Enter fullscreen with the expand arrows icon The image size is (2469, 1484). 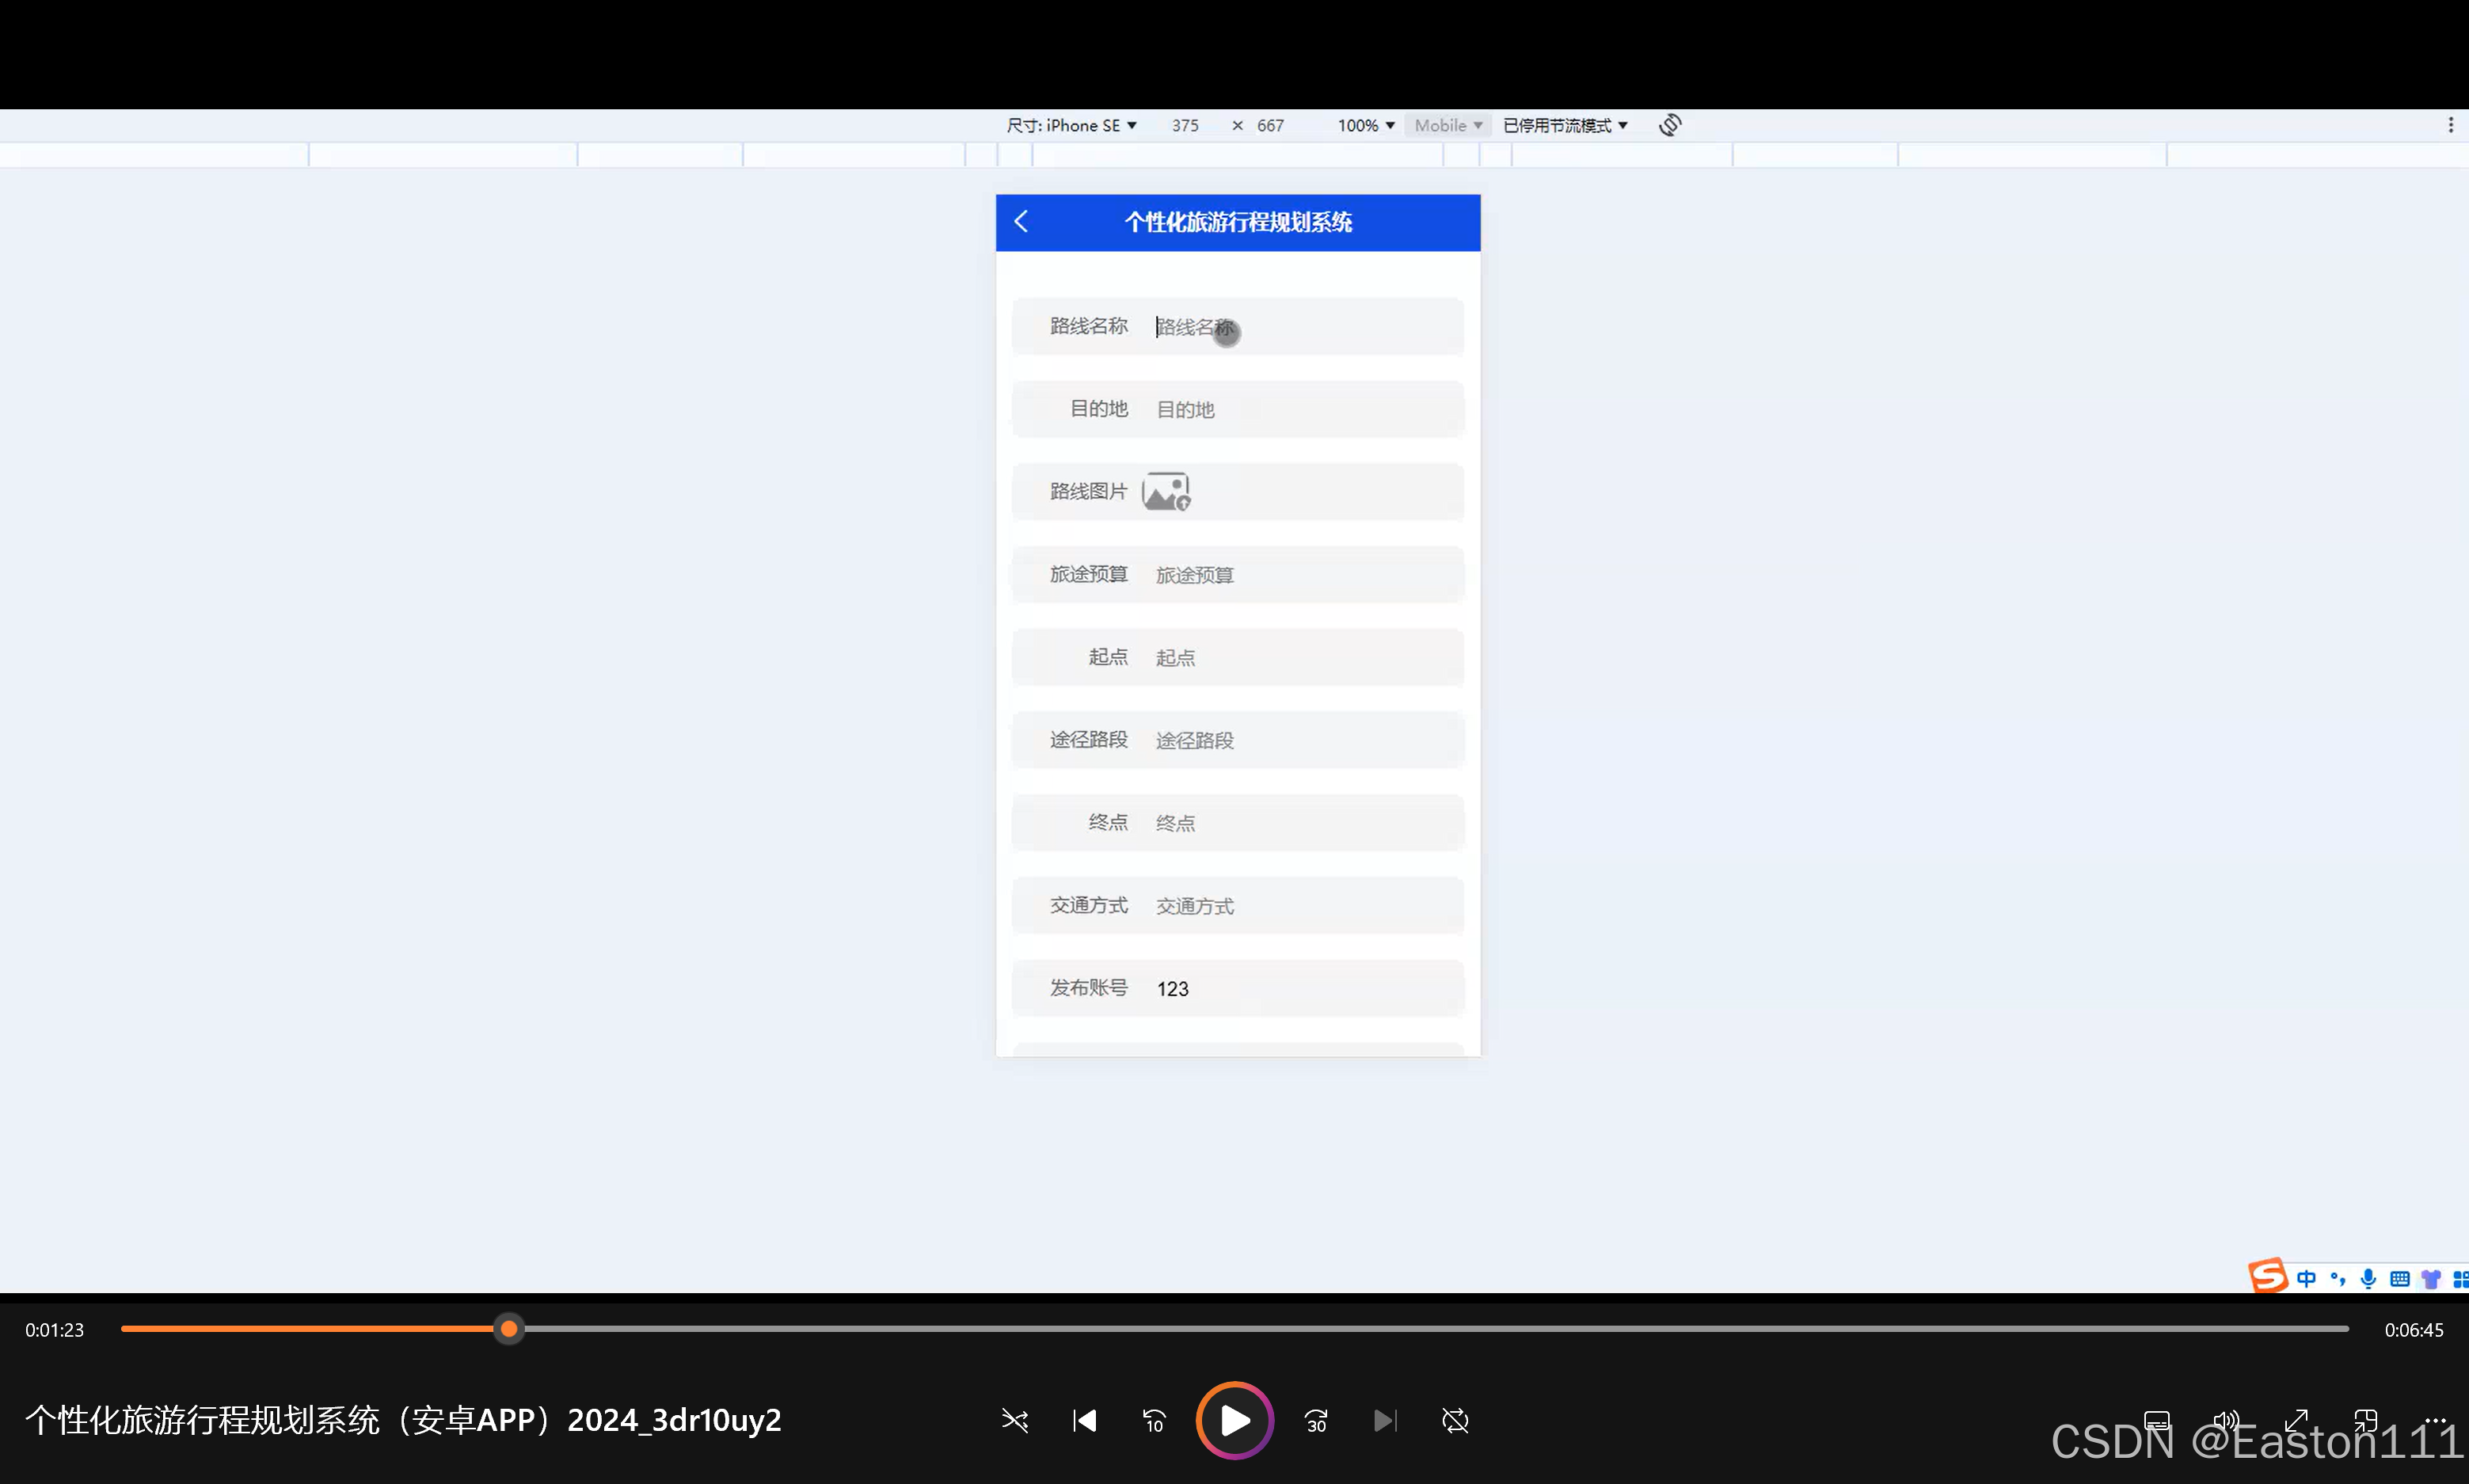2296,1420
